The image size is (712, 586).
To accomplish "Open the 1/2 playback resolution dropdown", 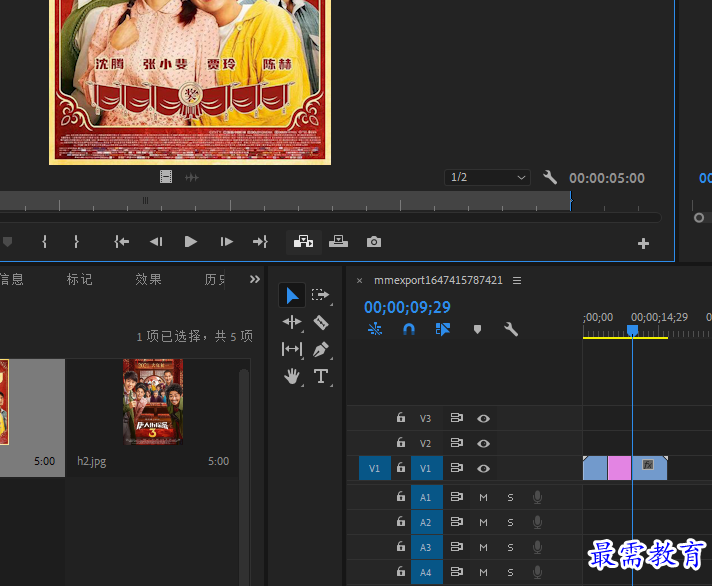I will 487,177.
